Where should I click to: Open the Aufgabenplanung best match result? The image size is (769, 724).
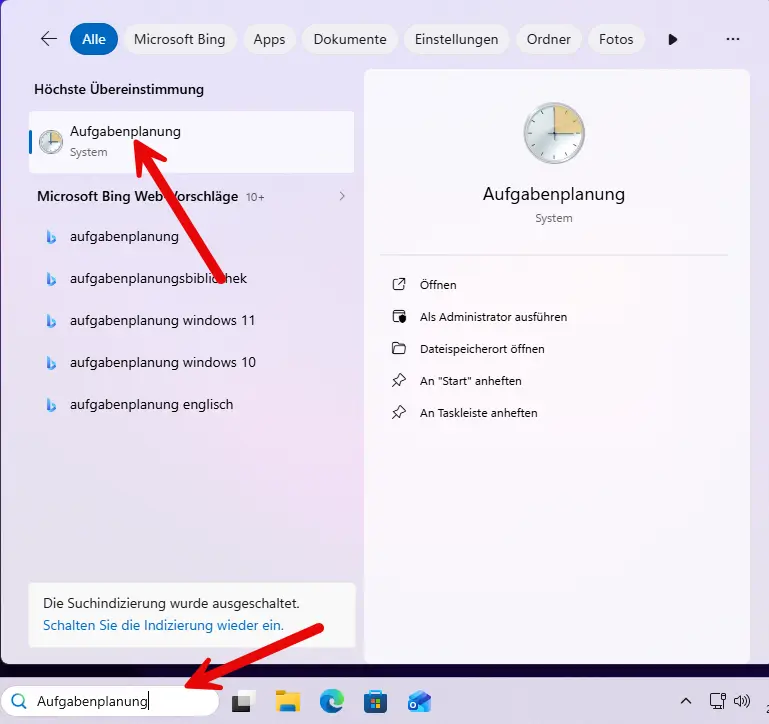[x=191, y=142]
